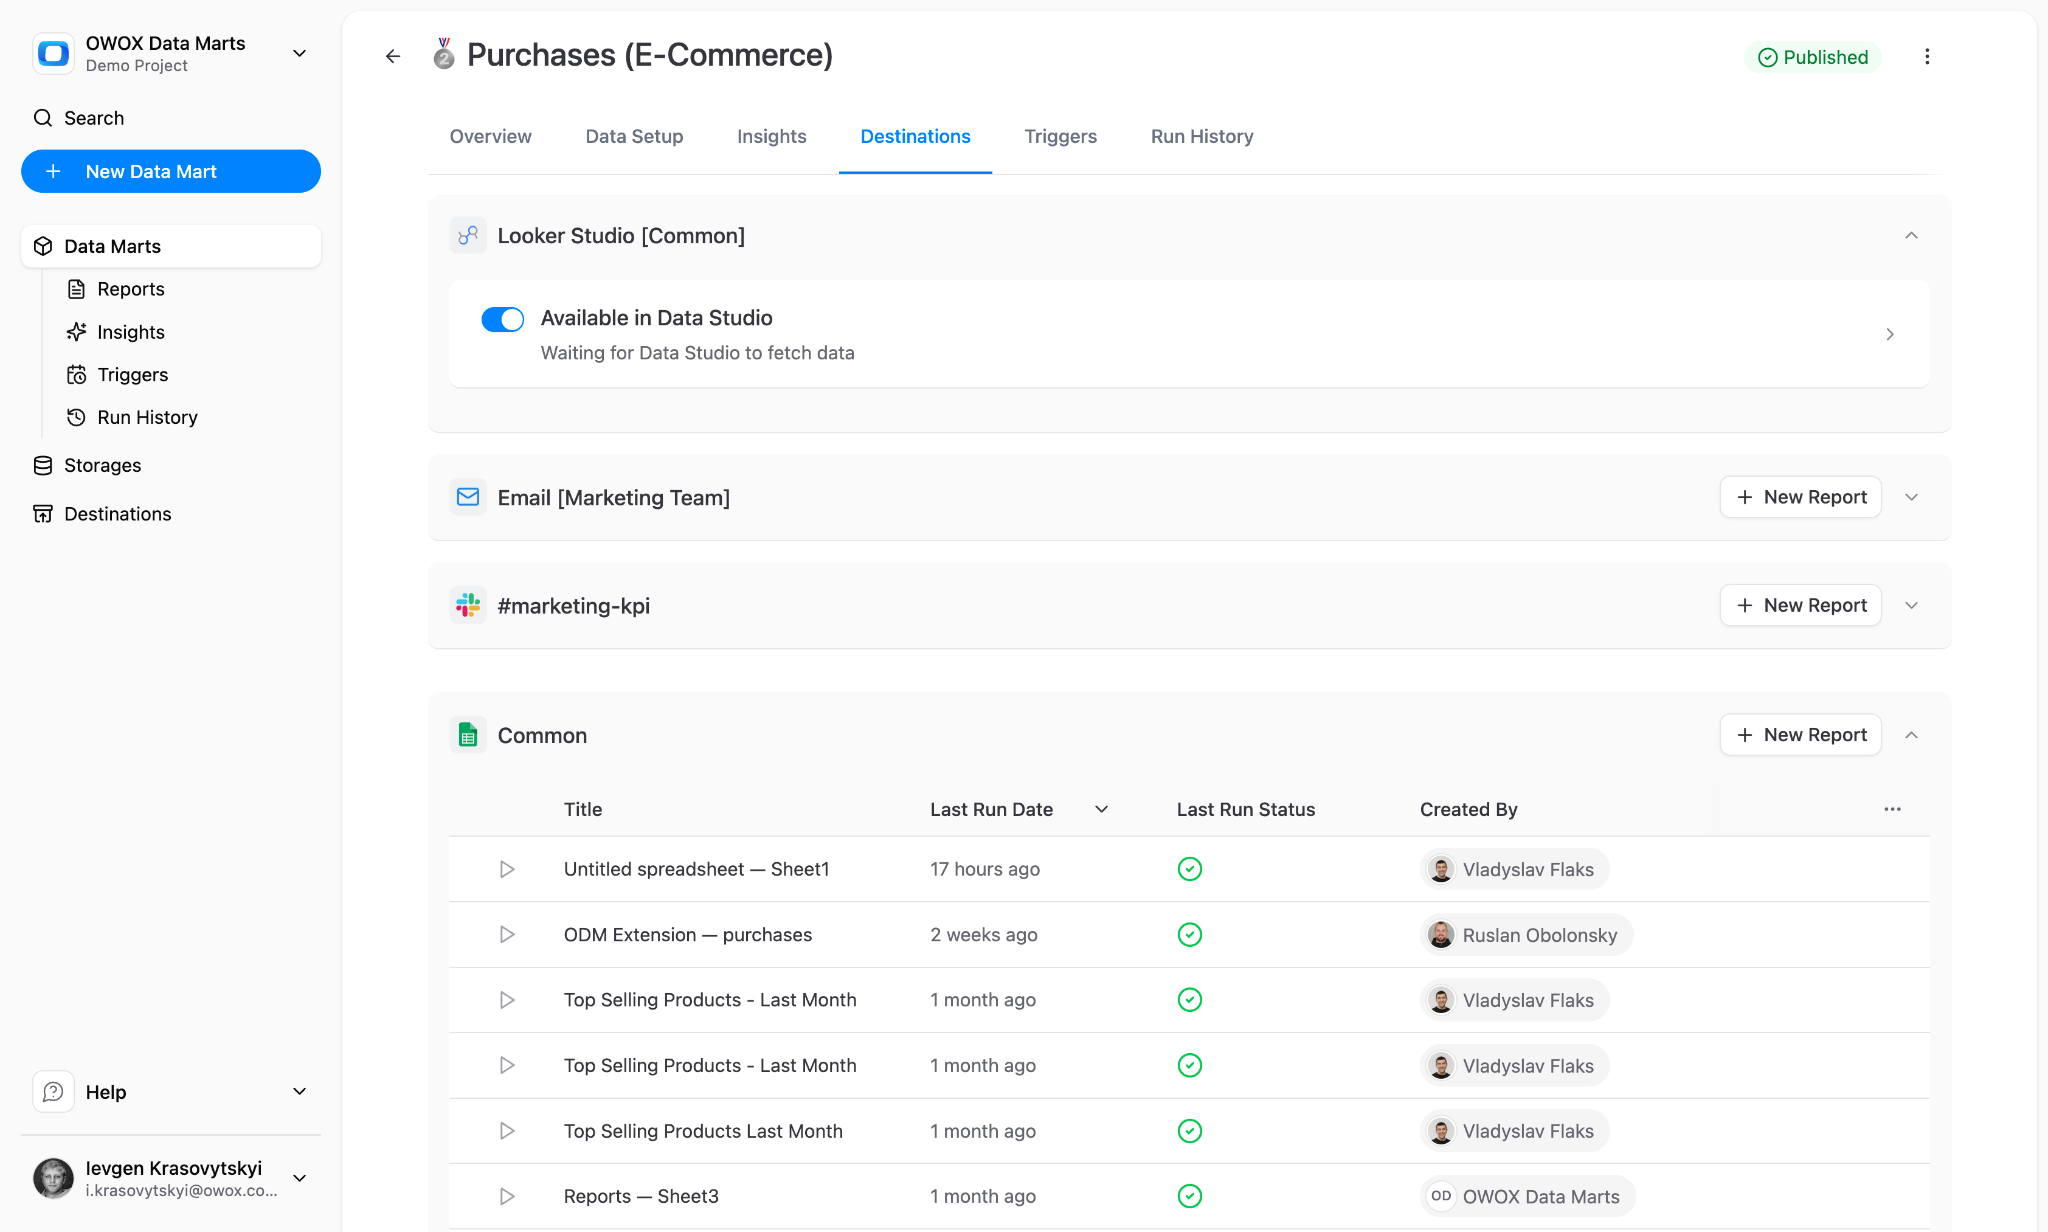This screenshot has width=2048, height=1232.
Task: Open Insights in the sidebar
Action: 130,332
